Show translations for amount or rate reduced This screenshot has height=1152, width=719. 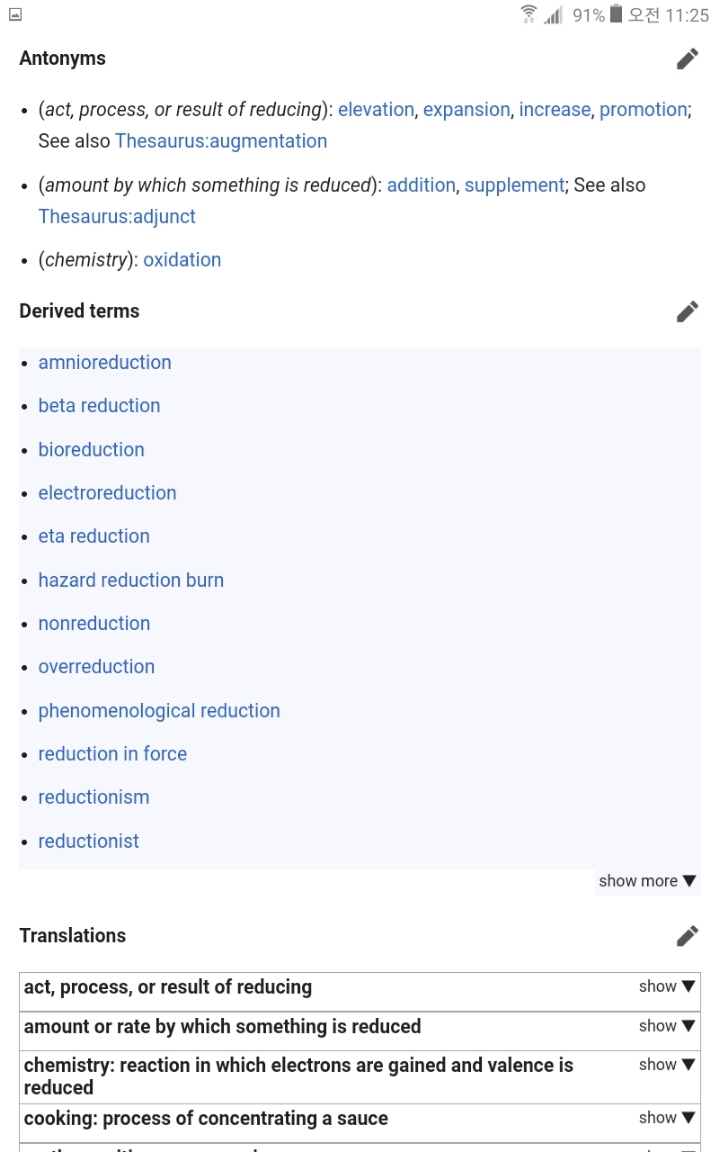coord(667,1026)
